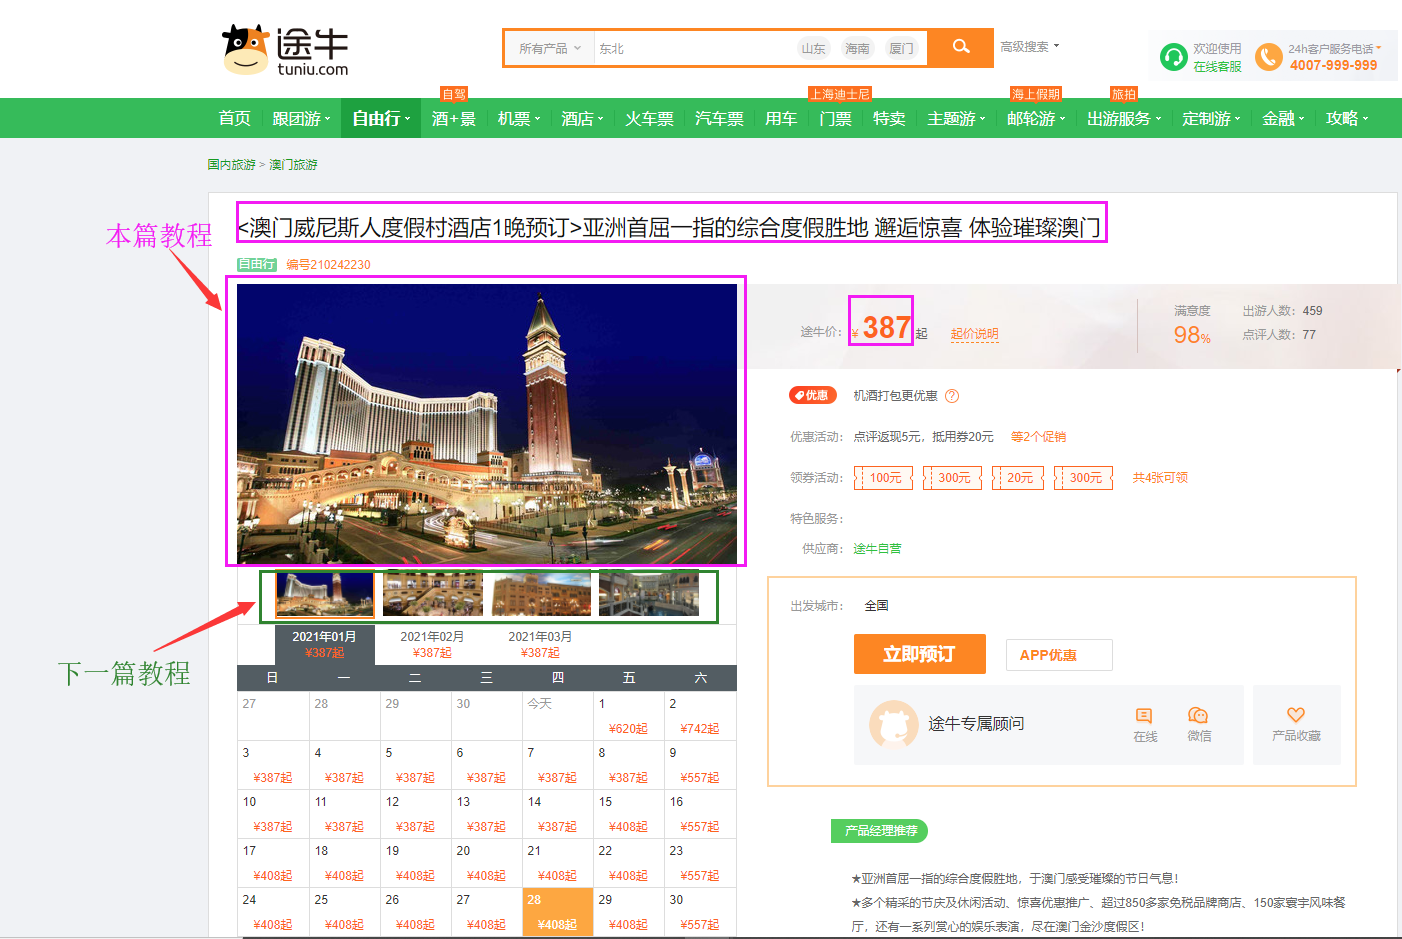Click the 途牛专属顾问 avatar
The image size is (1402, 939).
coord(894,724)
